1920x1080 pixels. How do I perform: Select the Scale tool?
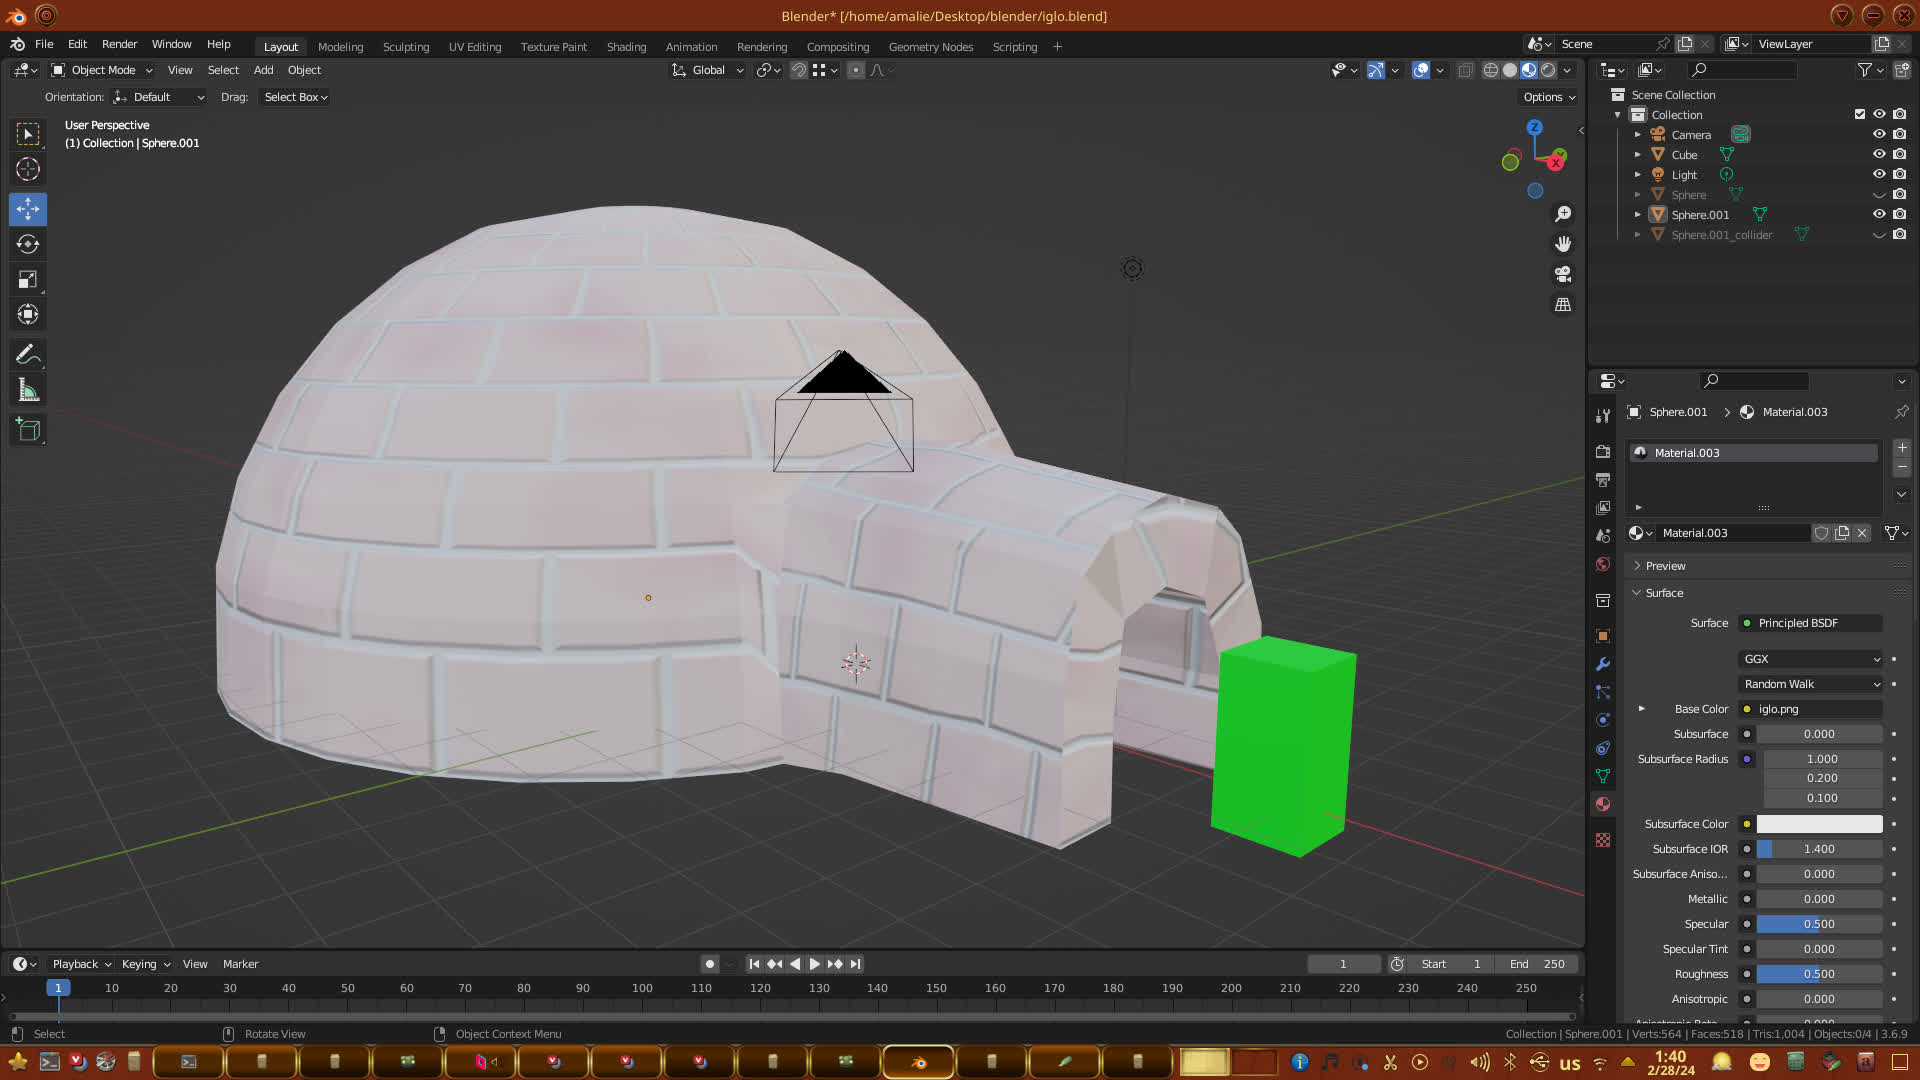(28, 280)
